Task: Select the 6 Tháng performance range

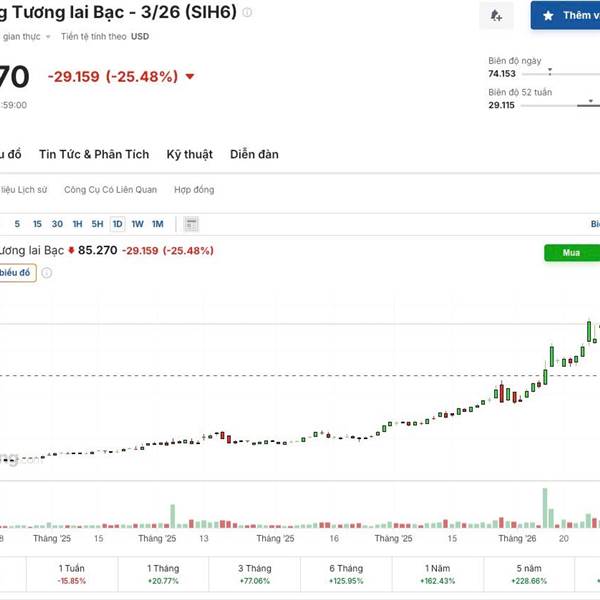Action: pyautogui.click(x=346, y=574)
